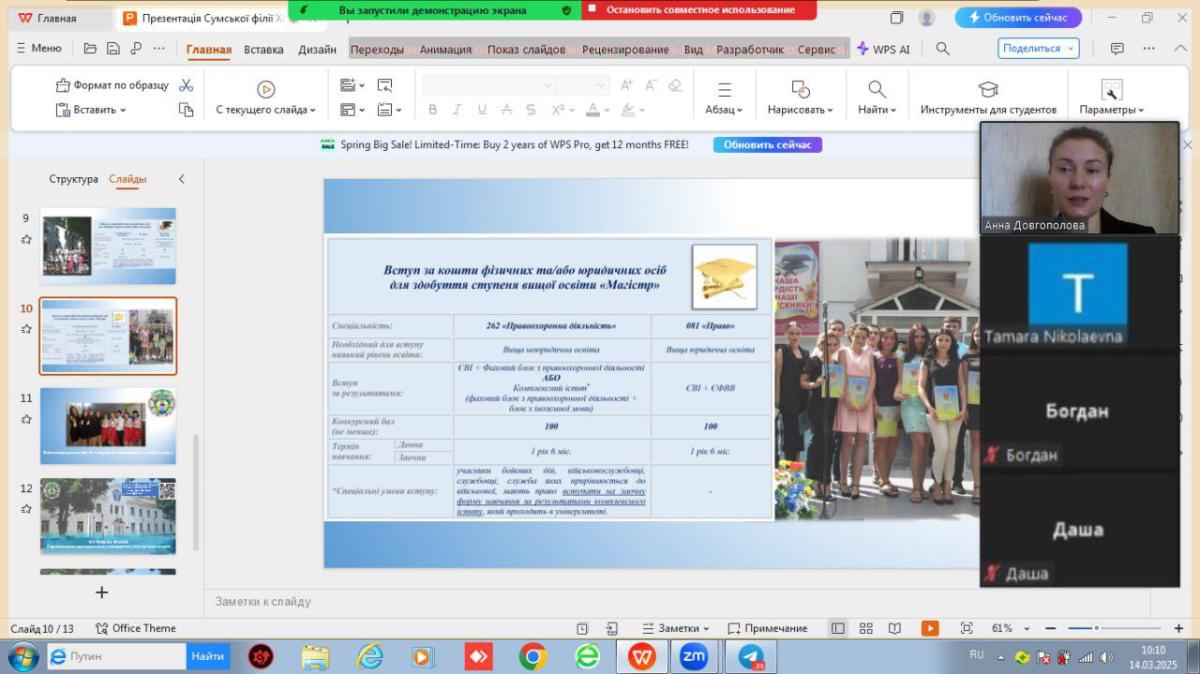Start slideshow with the play icon

pos(265,89)
